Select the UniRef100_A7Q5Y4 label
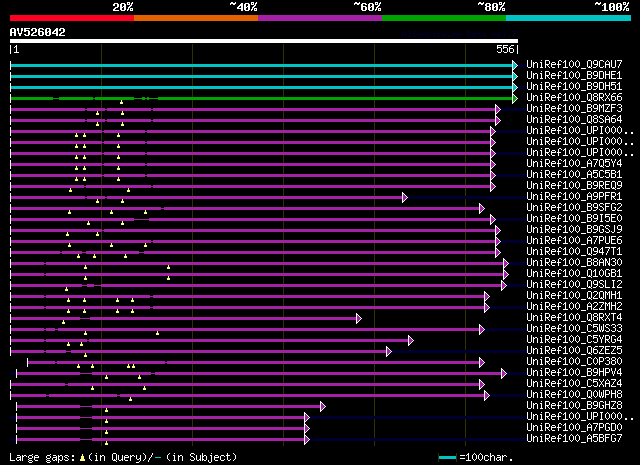 coord(574,164)
